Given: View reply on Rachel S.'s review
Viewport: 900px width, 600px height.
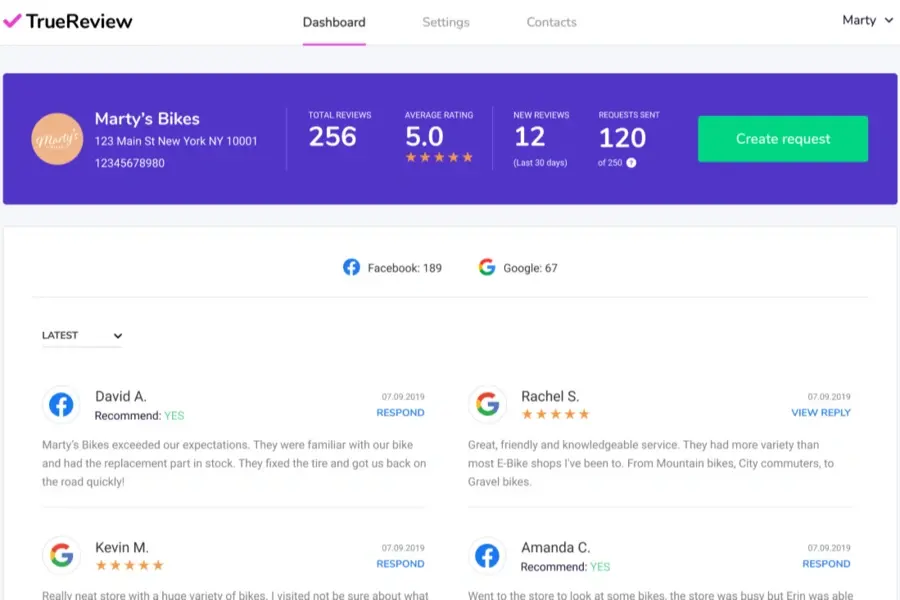Looking at the screenshot, I should point(821,412).
